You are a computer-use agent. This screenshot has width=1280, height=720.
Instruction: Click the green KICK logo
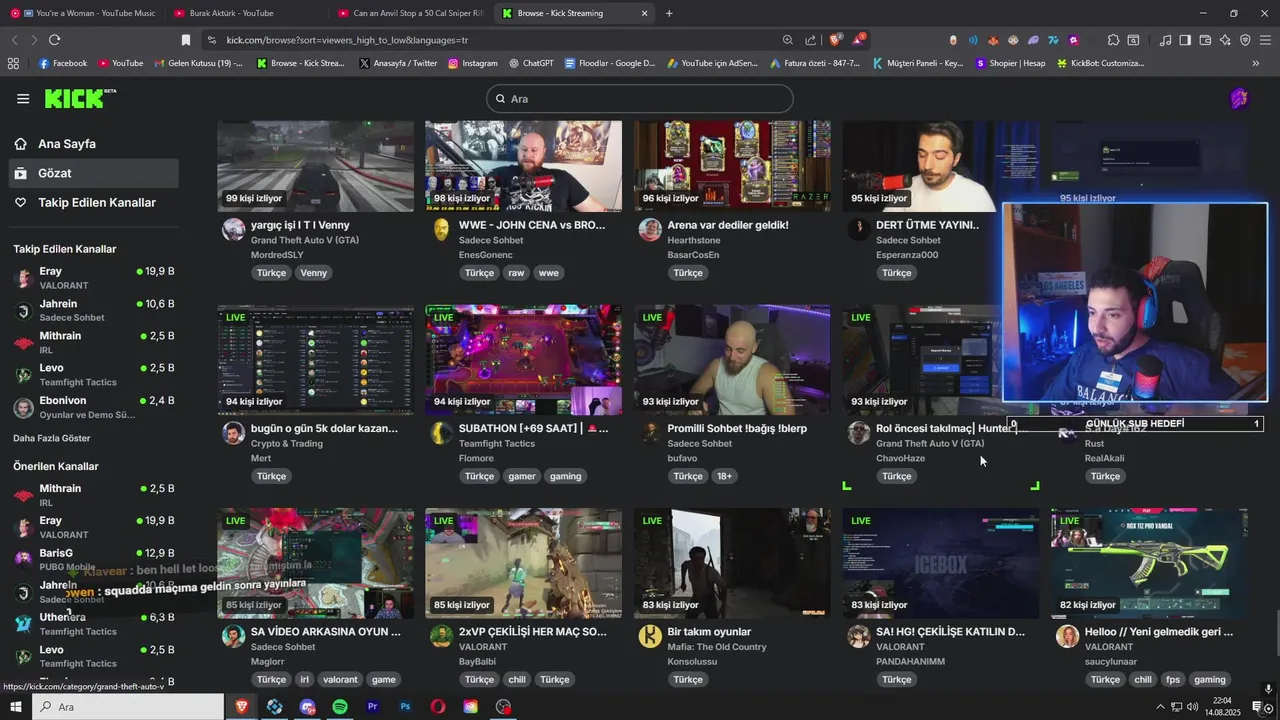[80, 98]
